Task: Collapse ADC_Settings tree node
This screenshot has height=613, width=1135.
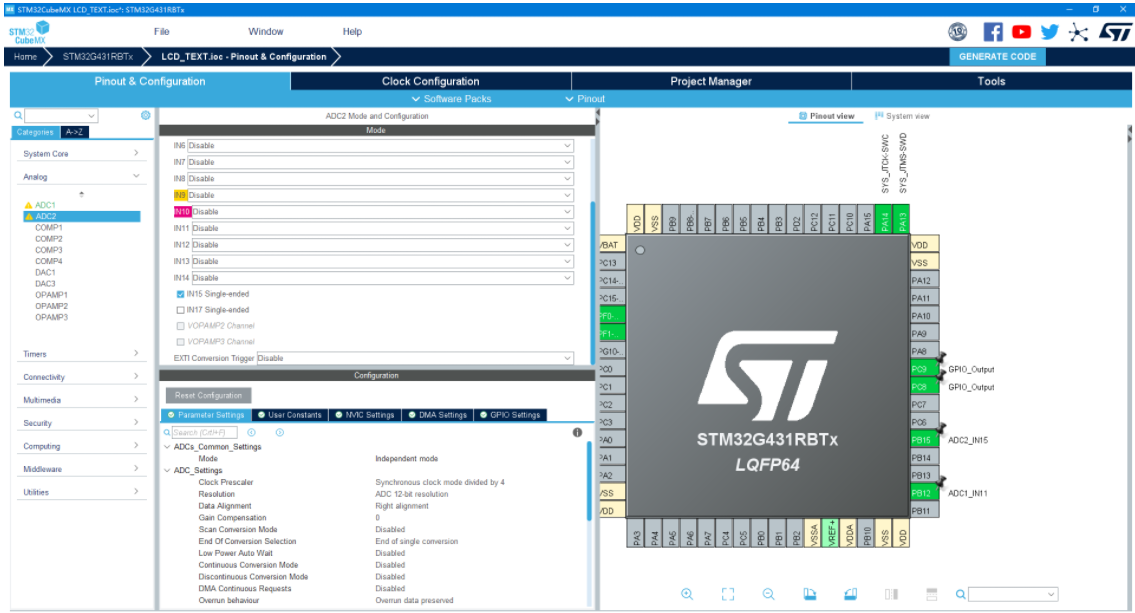Action: click(x=167, y=470)
